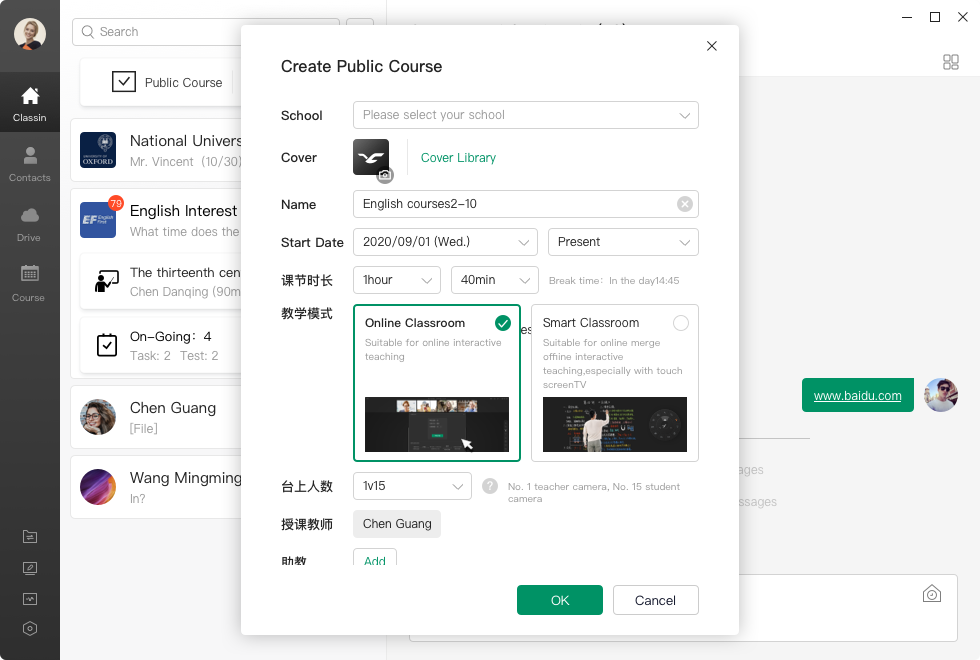Click the screen recording icon in lower sidebar
Screen dimensions: 980x660
click(30, 599)
